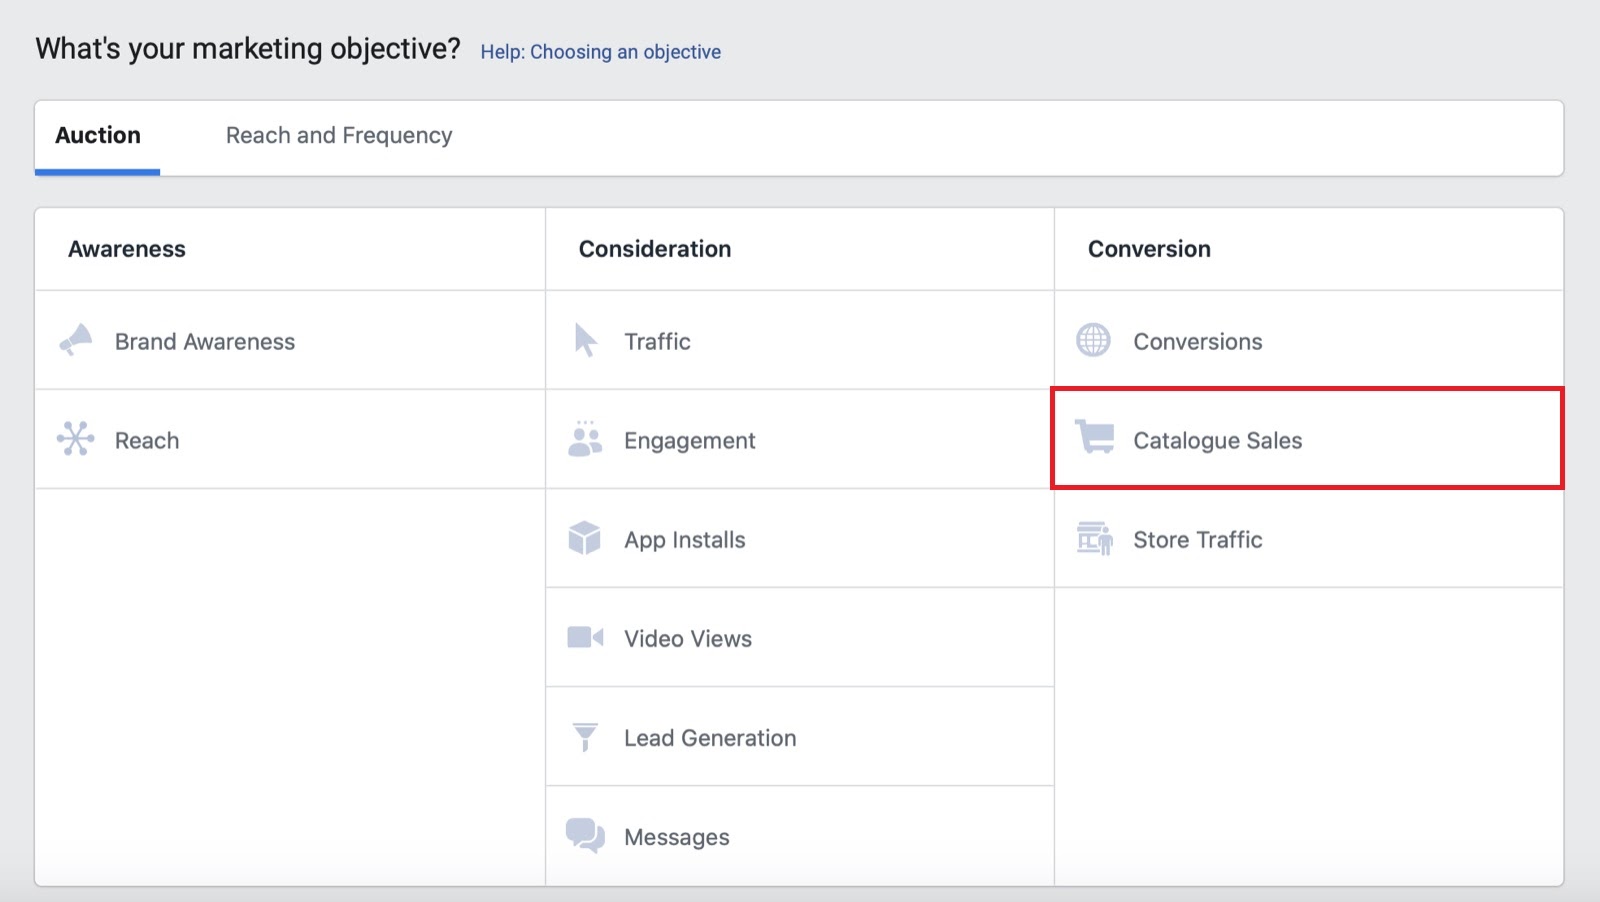1600x902 pixels.
Task: Click the Traffic cursor arrow icon
Action: pos(584,340)
